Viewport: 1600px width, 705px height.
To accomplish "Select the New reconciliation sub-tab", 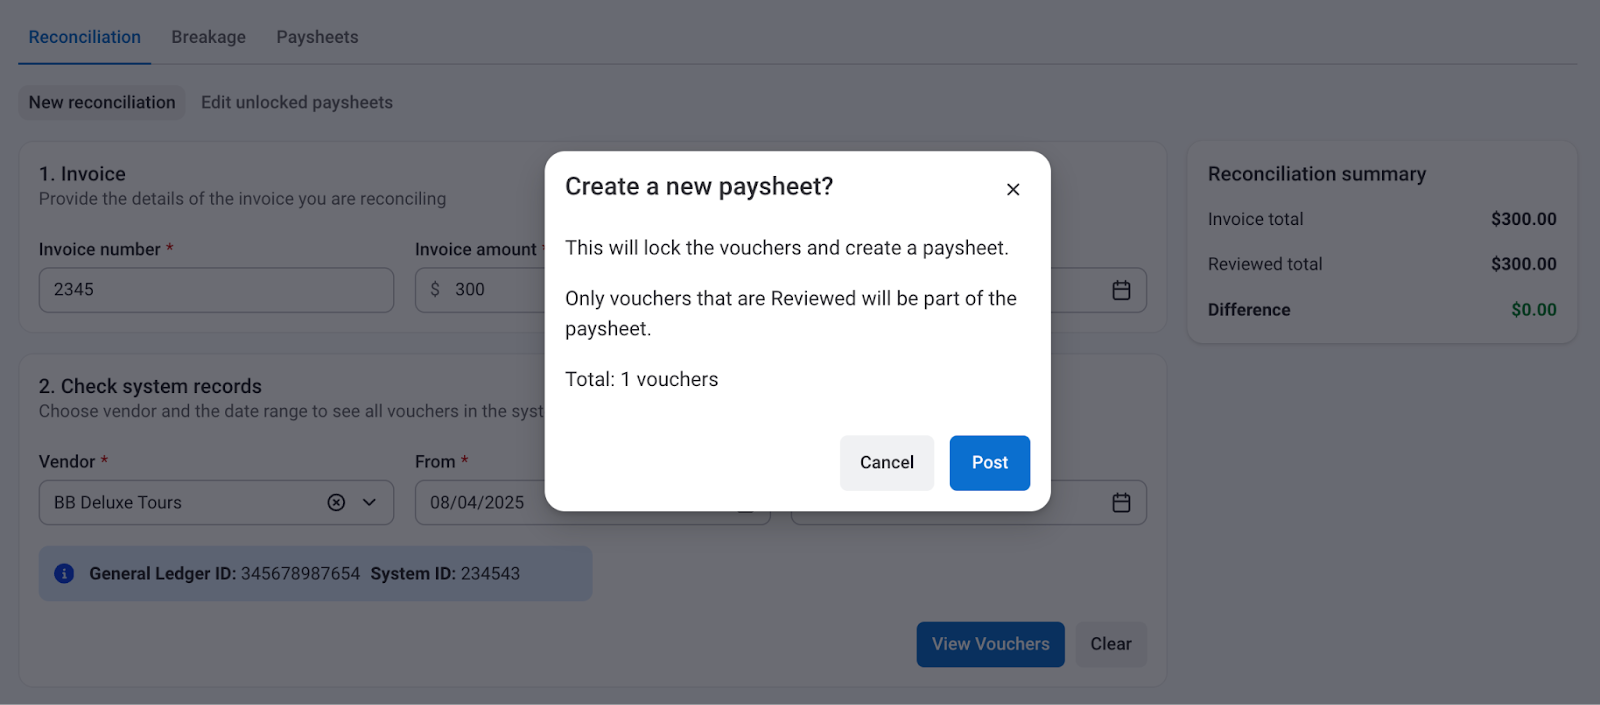I will click(102, 102).
